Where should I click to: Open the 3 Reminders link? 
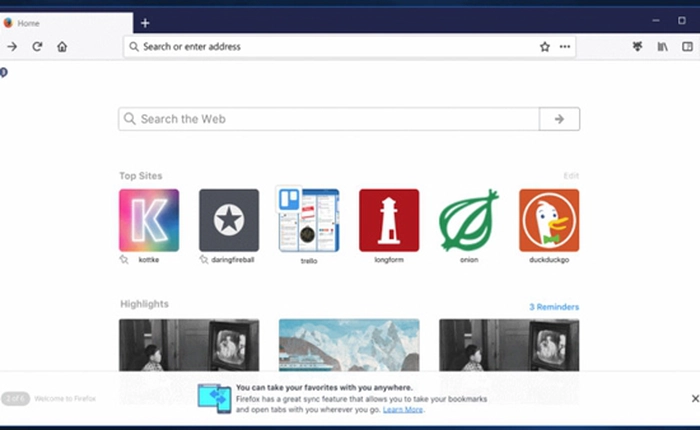click(x=554, y=307)
